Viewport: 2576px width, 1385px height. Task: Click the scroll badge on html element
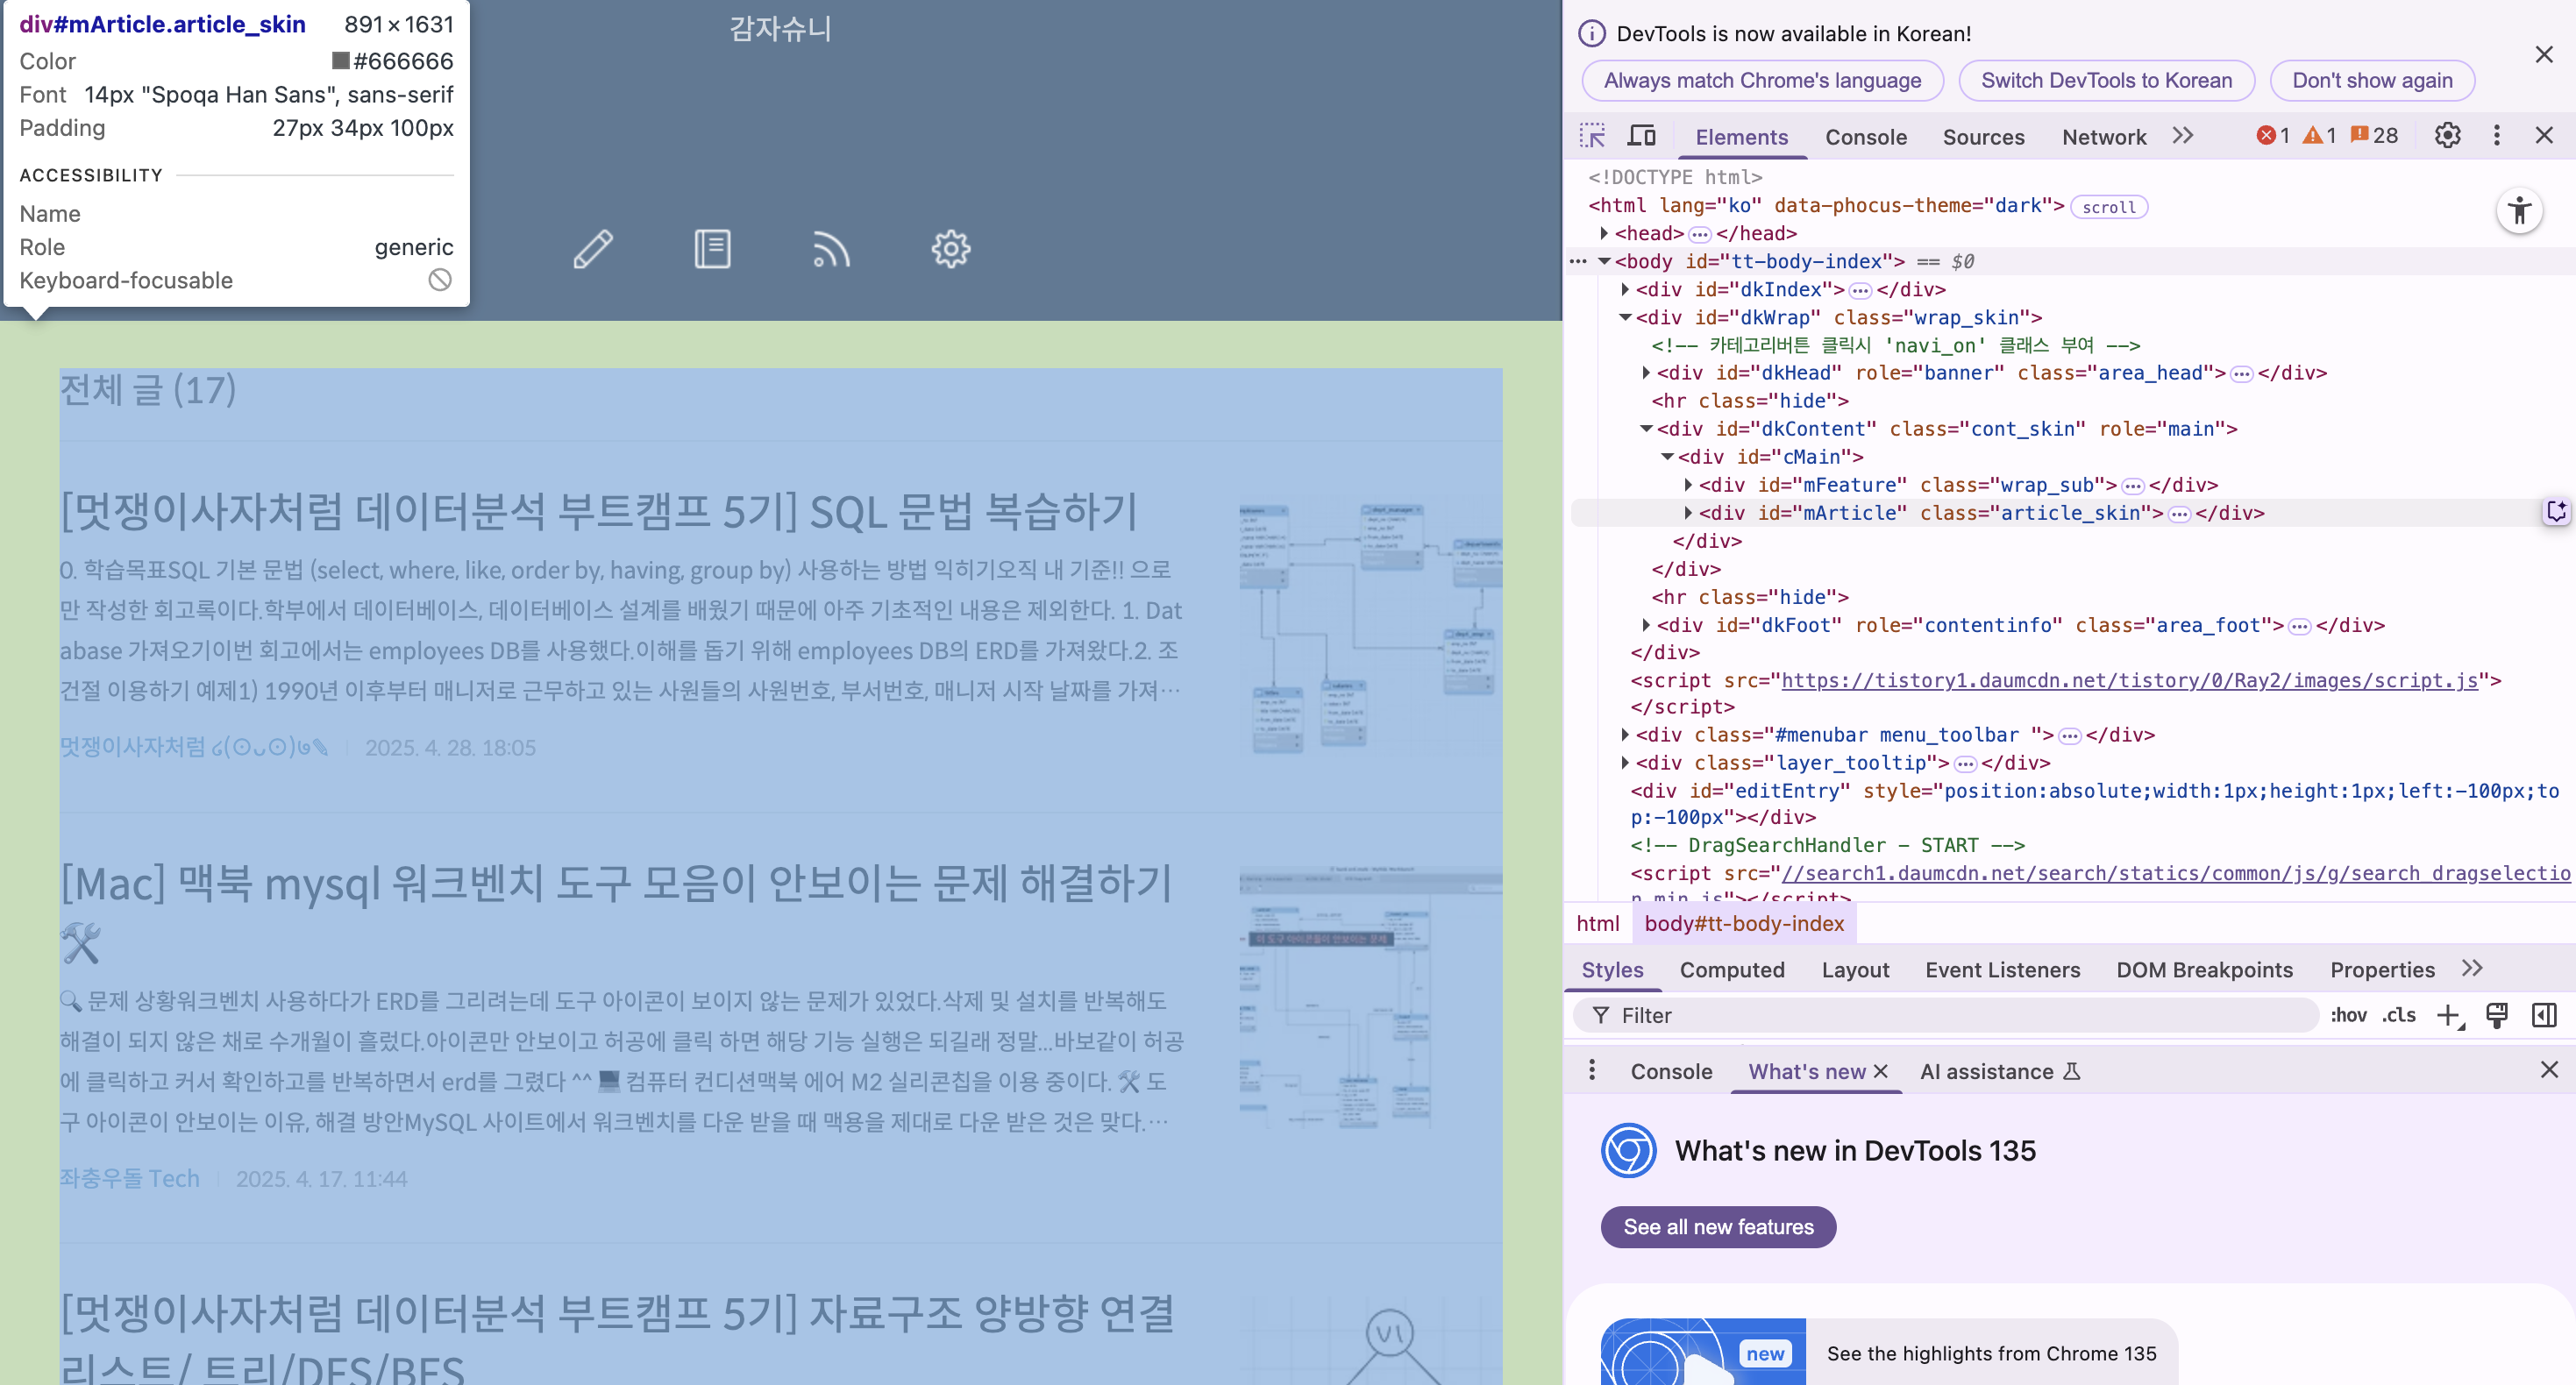coord(2109,207)
